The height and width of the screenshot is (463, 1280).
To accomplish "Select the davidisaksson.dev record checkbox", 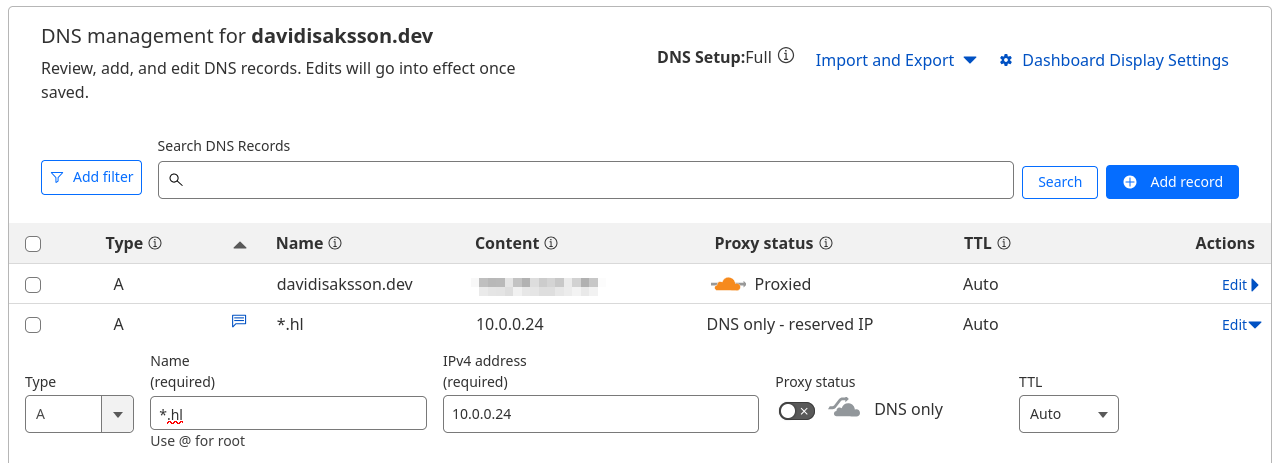I will pyautogui.click(x=33, y=285).
